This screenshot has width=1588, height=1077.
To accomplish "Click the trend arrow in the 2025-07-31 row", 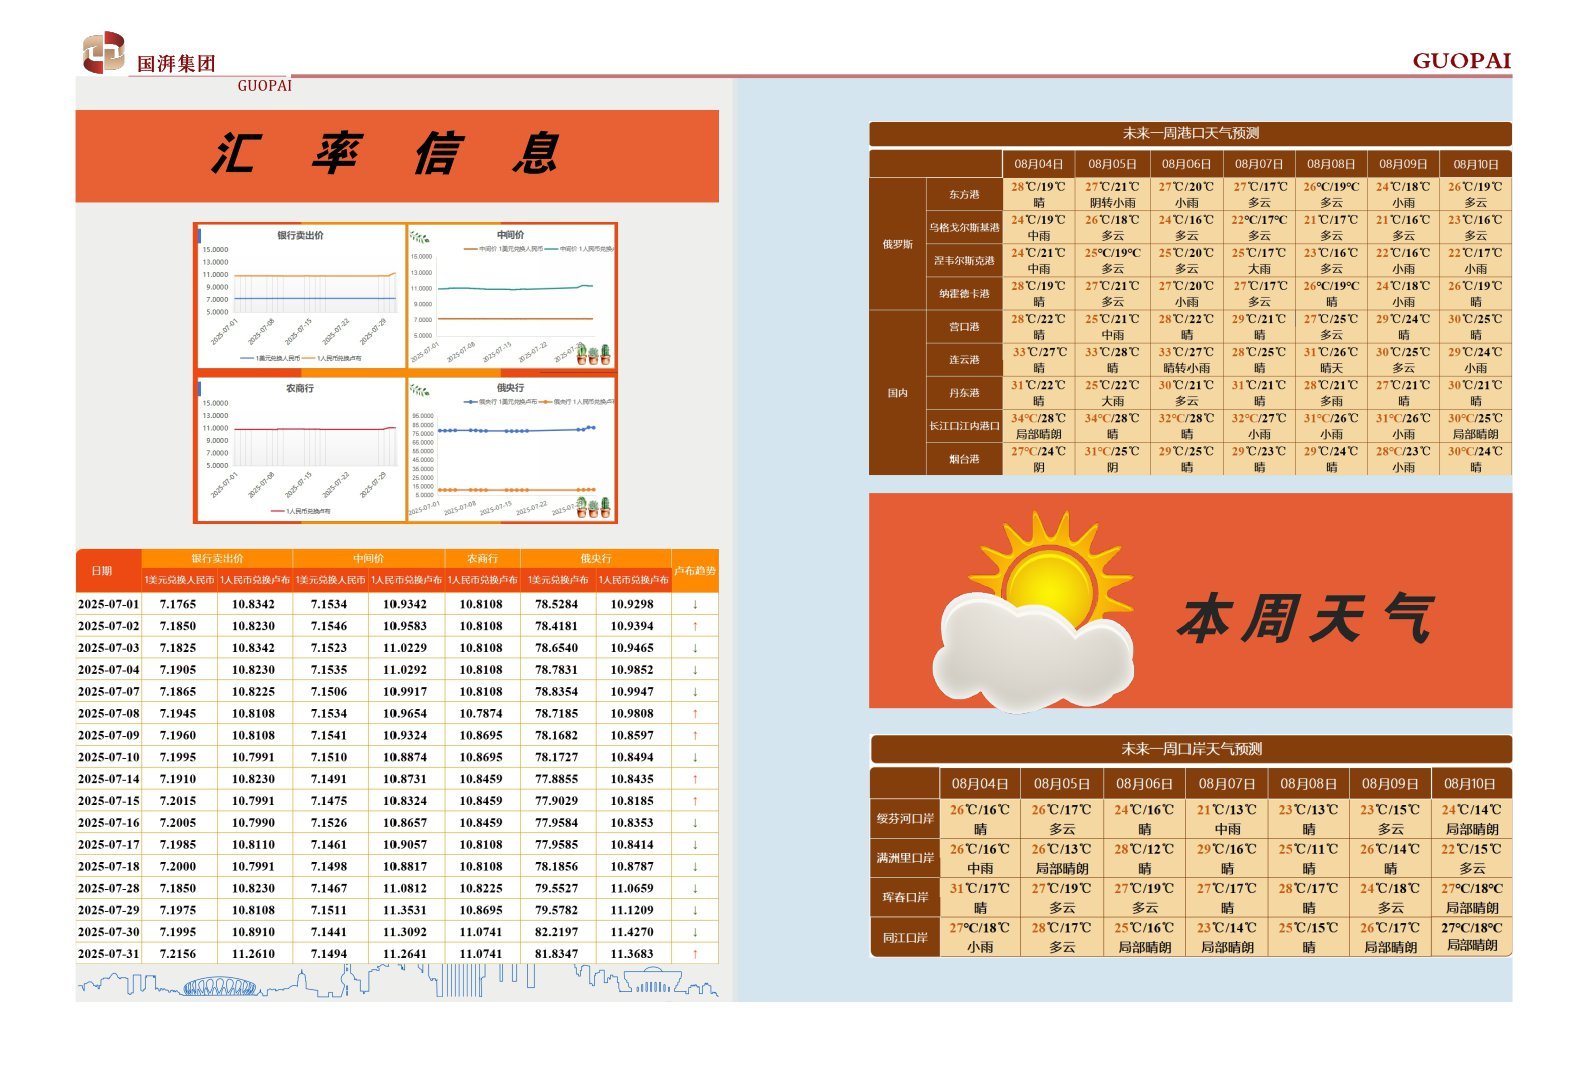I will click(x=695, y=954).
